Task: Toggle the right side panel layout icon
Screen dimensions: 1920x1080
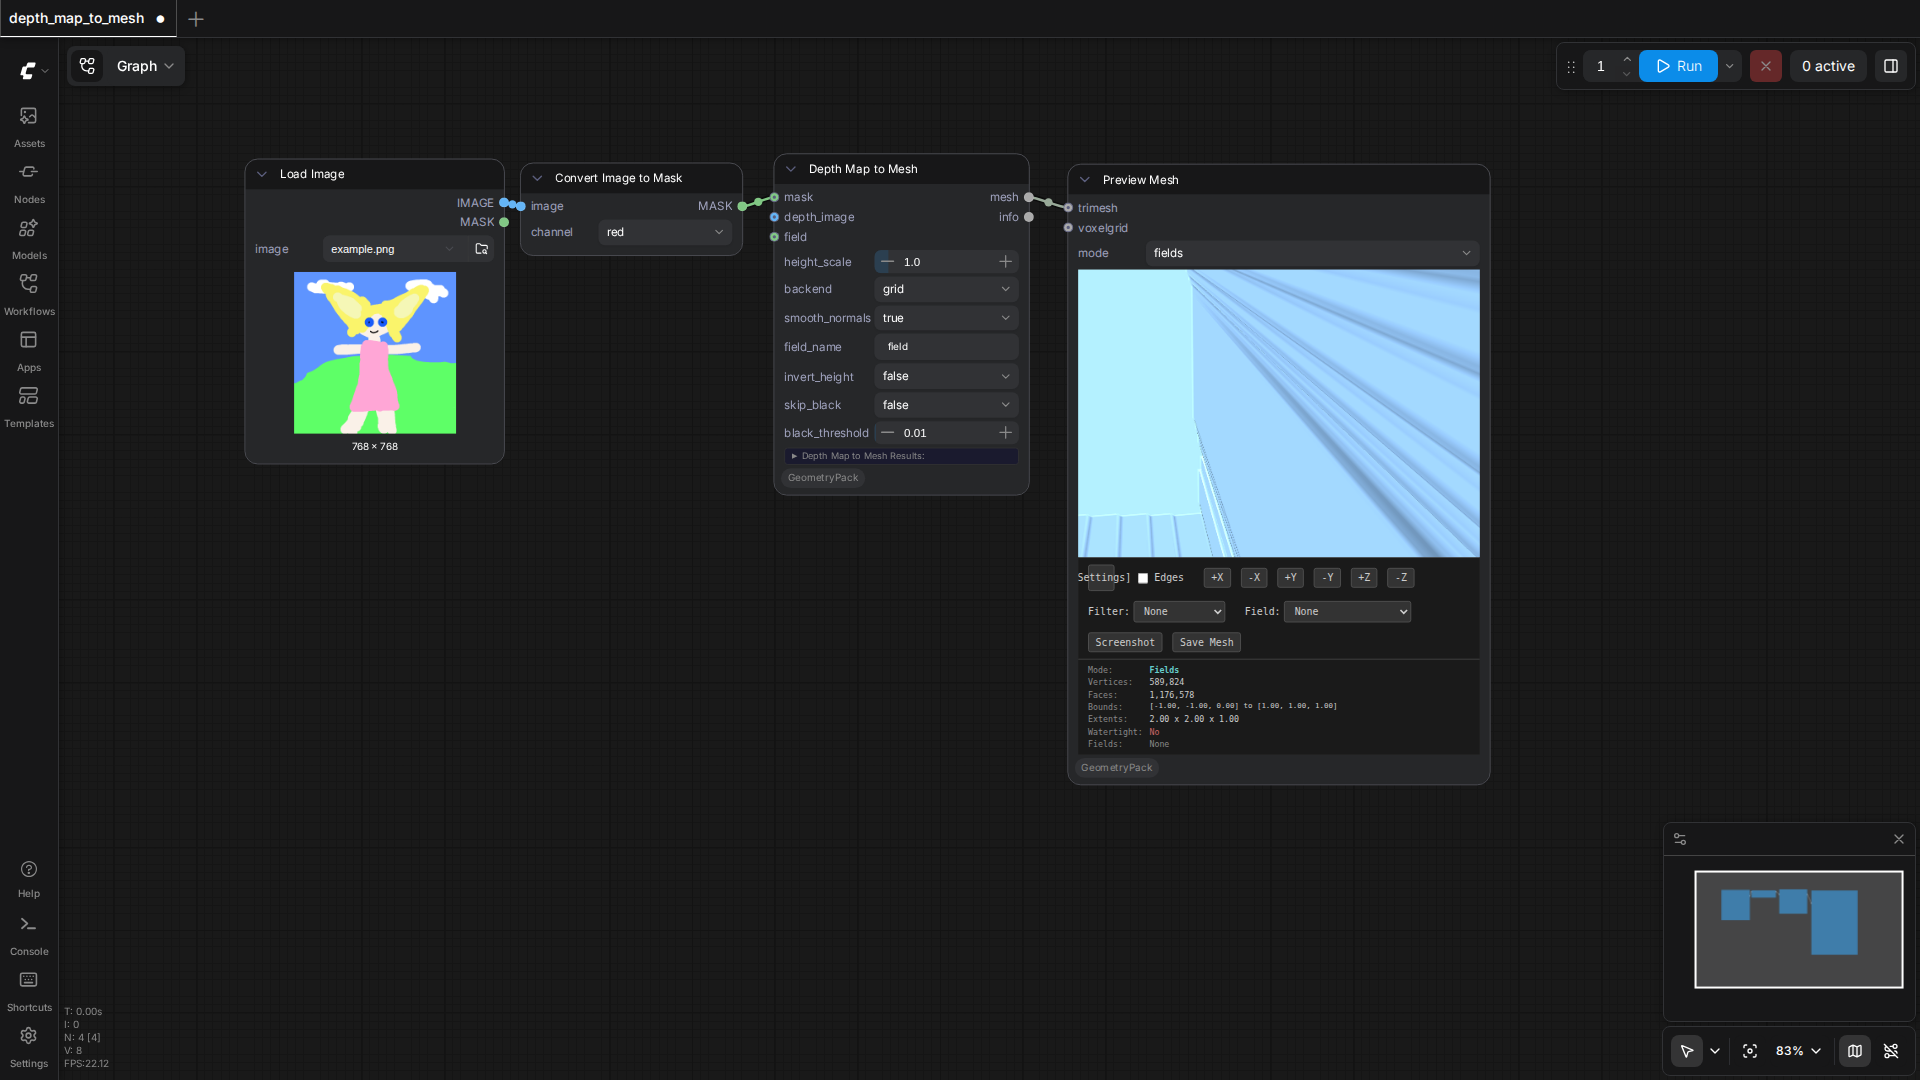Action: point(1890,66)
